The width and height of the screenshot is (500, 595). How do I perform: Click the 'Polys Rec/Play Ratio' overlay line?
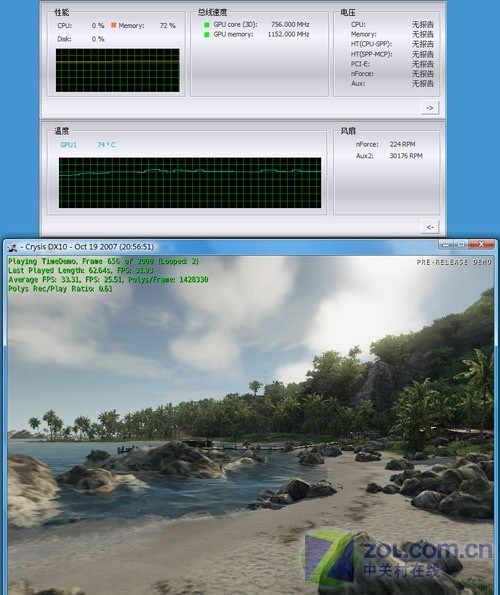point(60,288)
